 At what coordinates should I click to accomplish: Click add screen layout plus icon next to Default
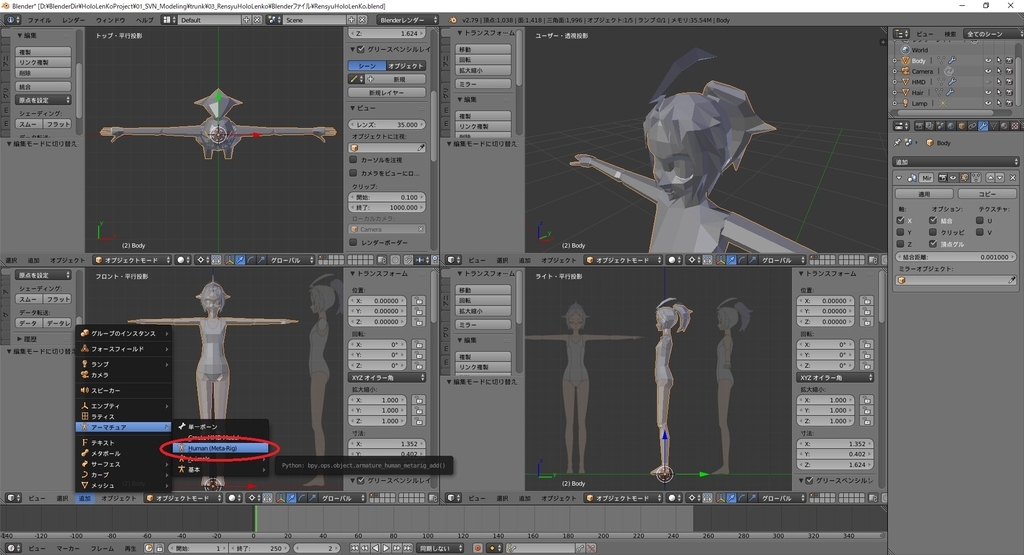247,20
